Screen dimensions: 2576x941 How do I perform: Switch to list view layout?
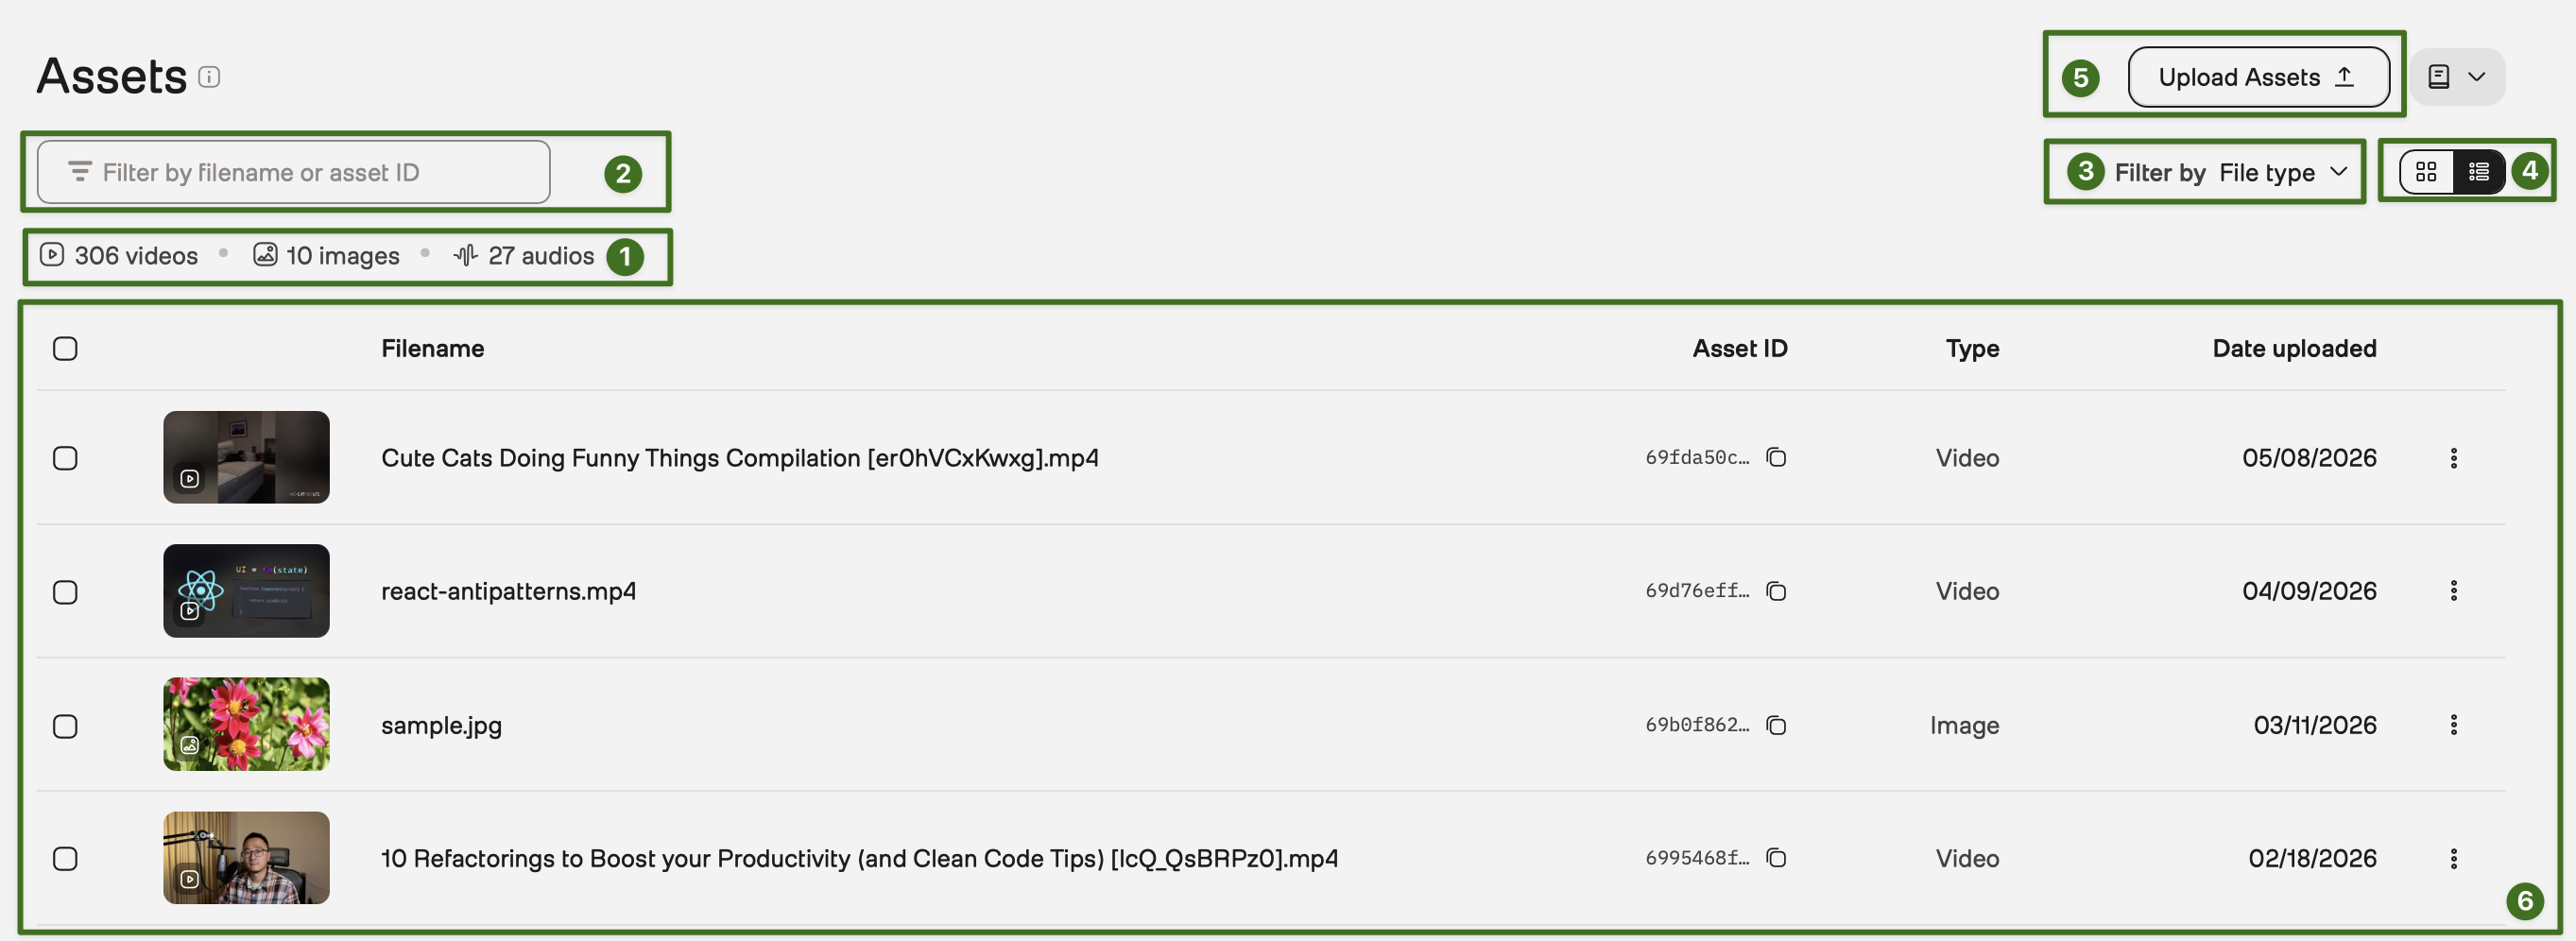pyautogui.click(x=2478, y=172)
